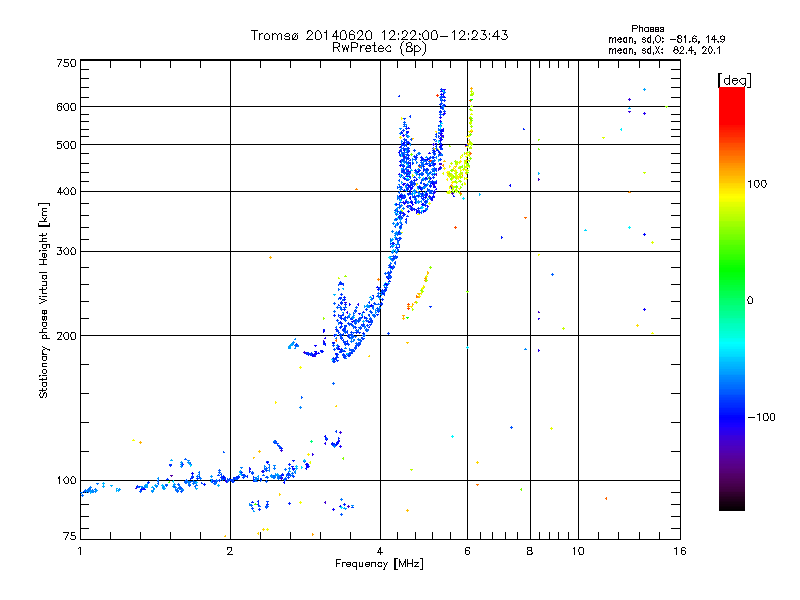
Task: Click the 'Stationary phase Virtual Height [km]' axis label
Action: pos(44,300)
